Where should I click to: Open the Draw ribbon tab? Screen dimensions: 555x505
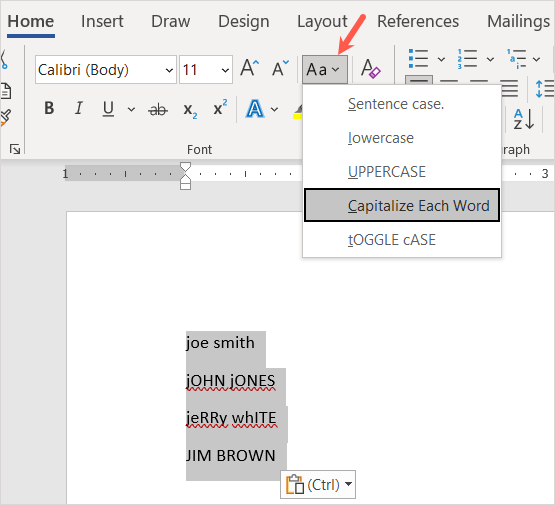pyautogui.click(x=171, y=22)
